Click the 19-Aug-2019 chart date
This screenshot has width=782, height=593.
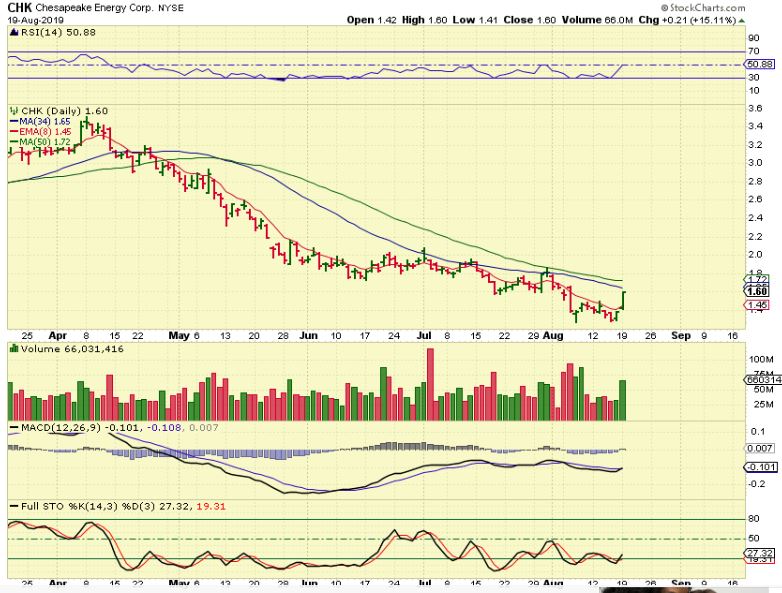(35, 20)
